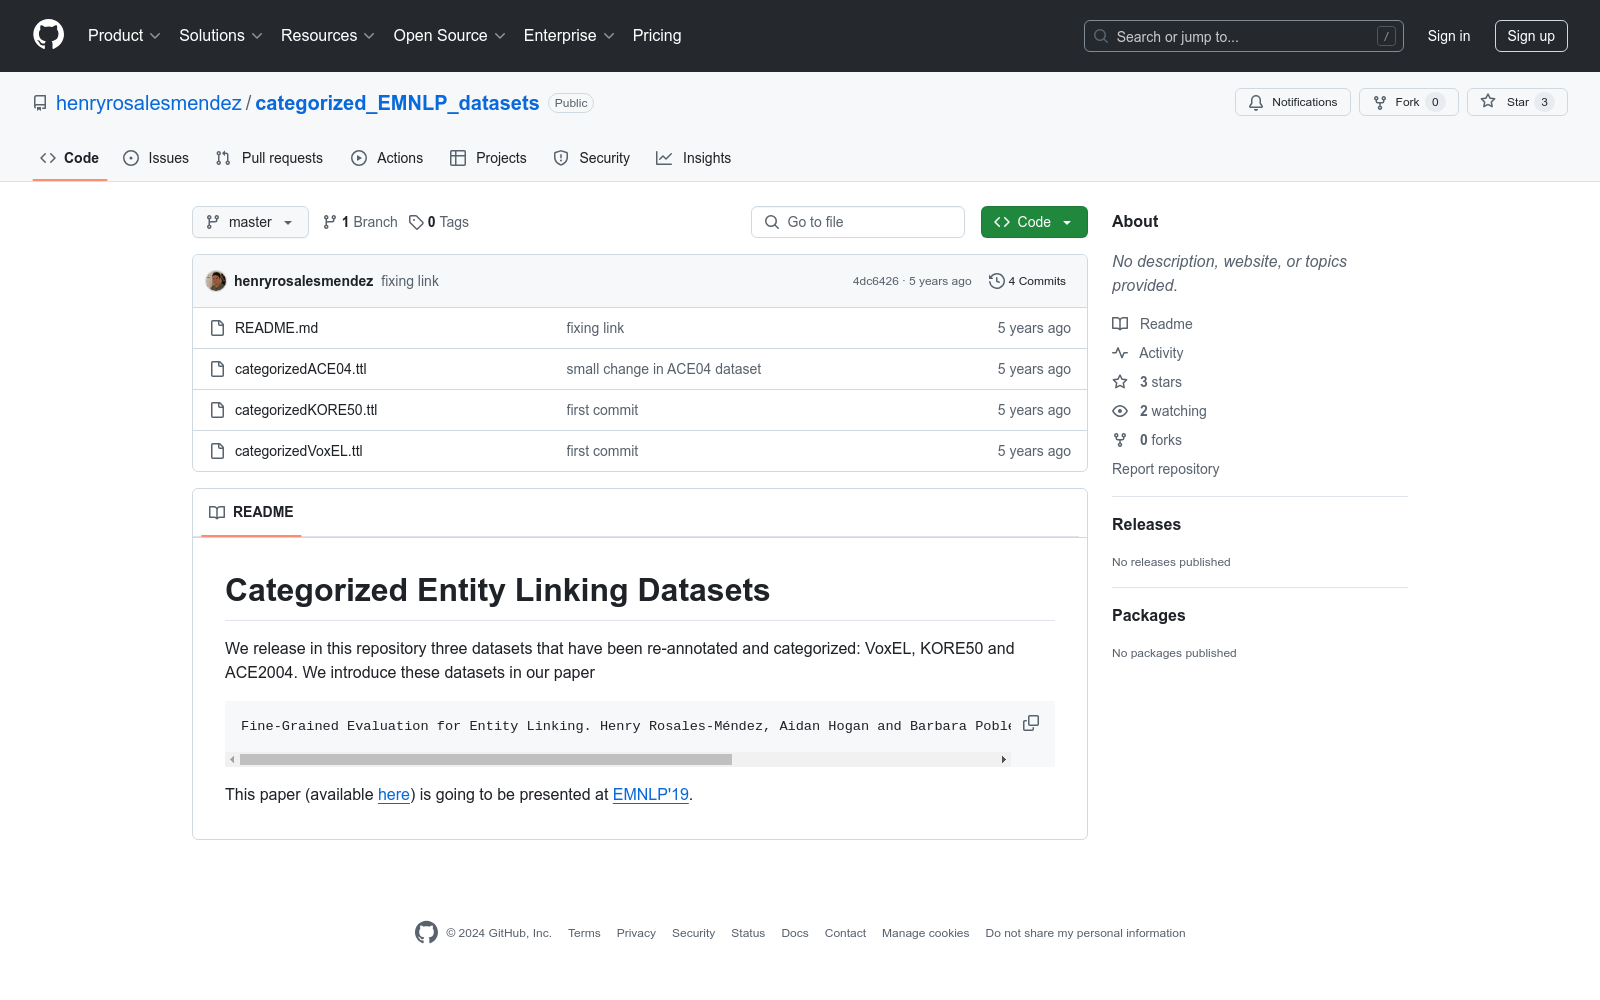The width and height of the screenshot is (1600, 1000).
Task: Open the Releases section heading
Action: click(1146, 524)
